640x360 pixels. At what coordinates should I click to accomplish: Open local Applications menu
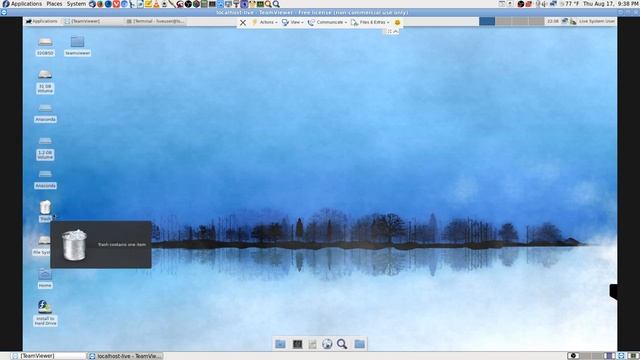[22, 4]
